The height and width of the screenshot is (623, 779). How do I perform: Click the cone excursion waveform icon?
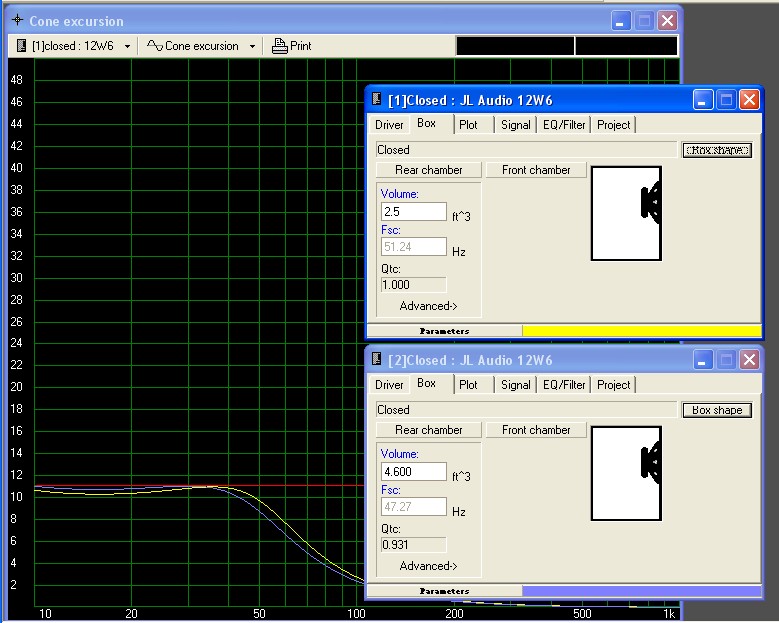point(155,46)
